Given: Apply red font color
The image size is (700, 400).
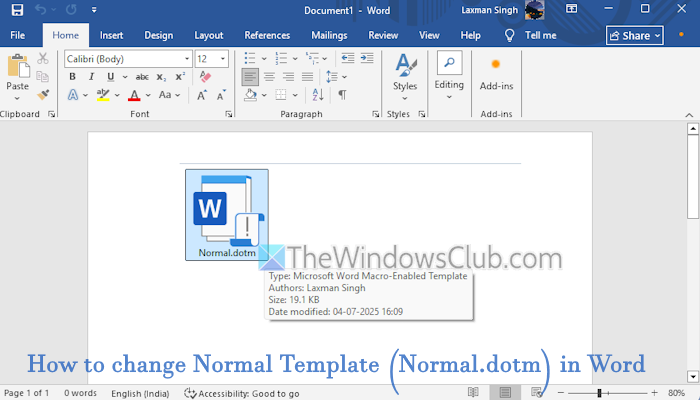Looking at the screenshot, I should tap(134, 95).
